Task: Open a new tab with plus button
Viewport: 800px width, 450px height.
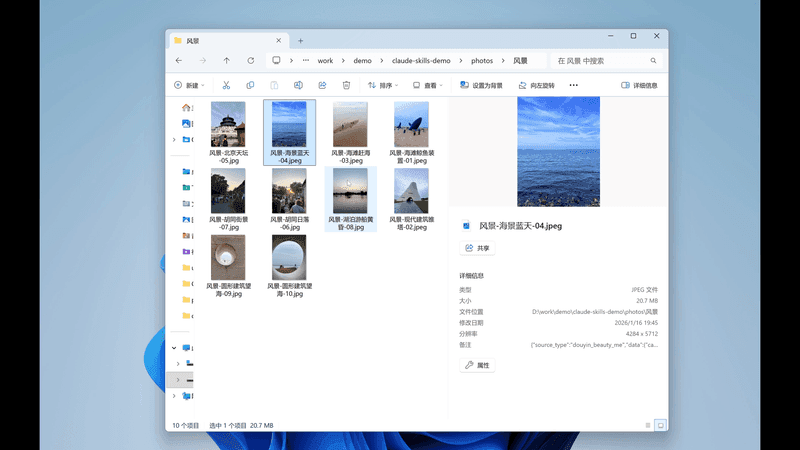Action: [x=300, y=41]
